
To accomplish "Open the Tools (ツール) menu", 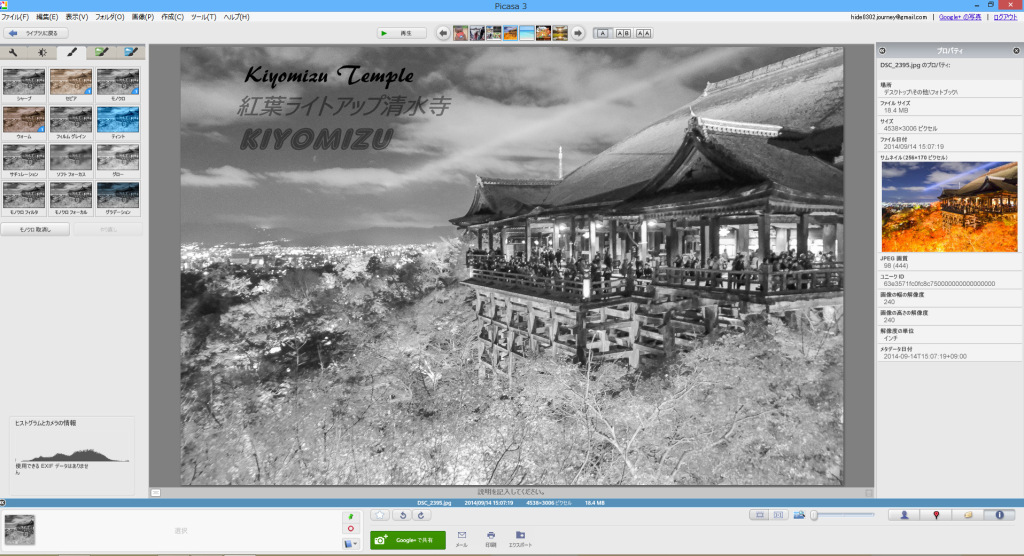I will pos(203,17).
